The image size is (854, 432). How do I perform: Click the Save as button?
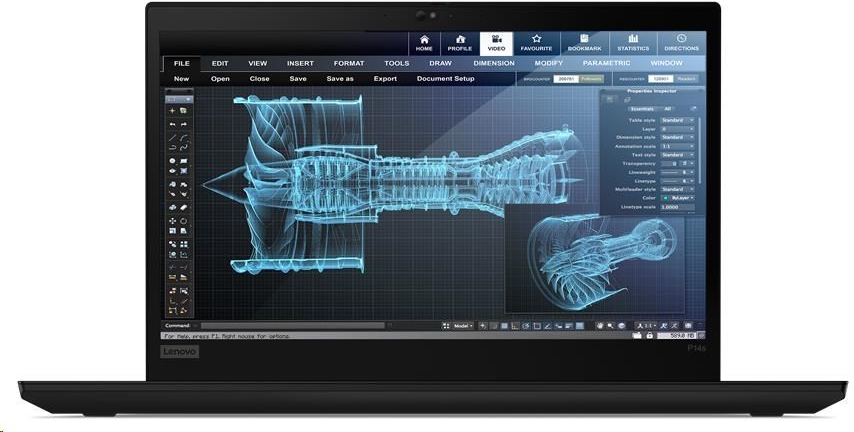(x=340, y=78)
